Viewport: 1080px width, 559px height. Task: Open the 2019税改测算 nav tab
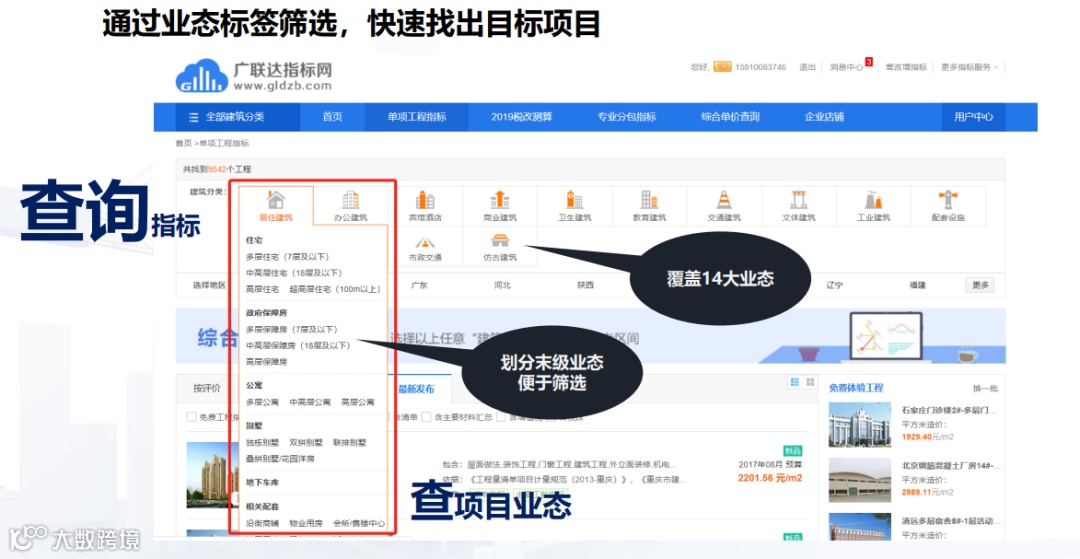(x=521, y=117)
